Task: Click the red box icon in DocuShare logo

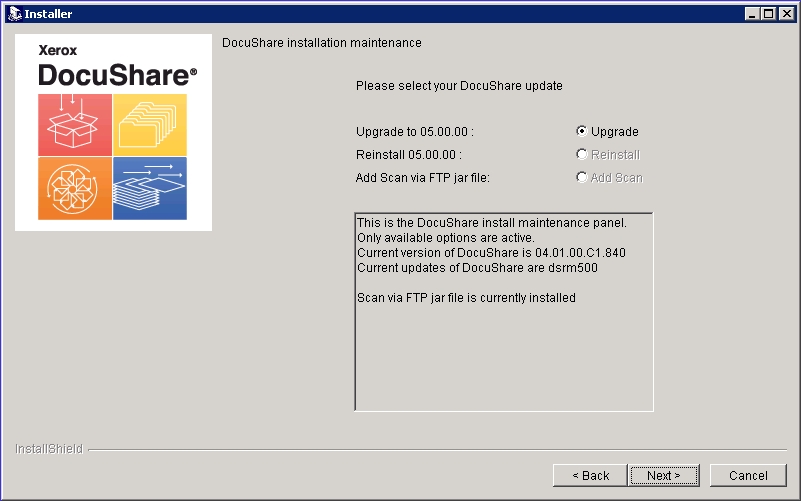Action: pos(75,125)
